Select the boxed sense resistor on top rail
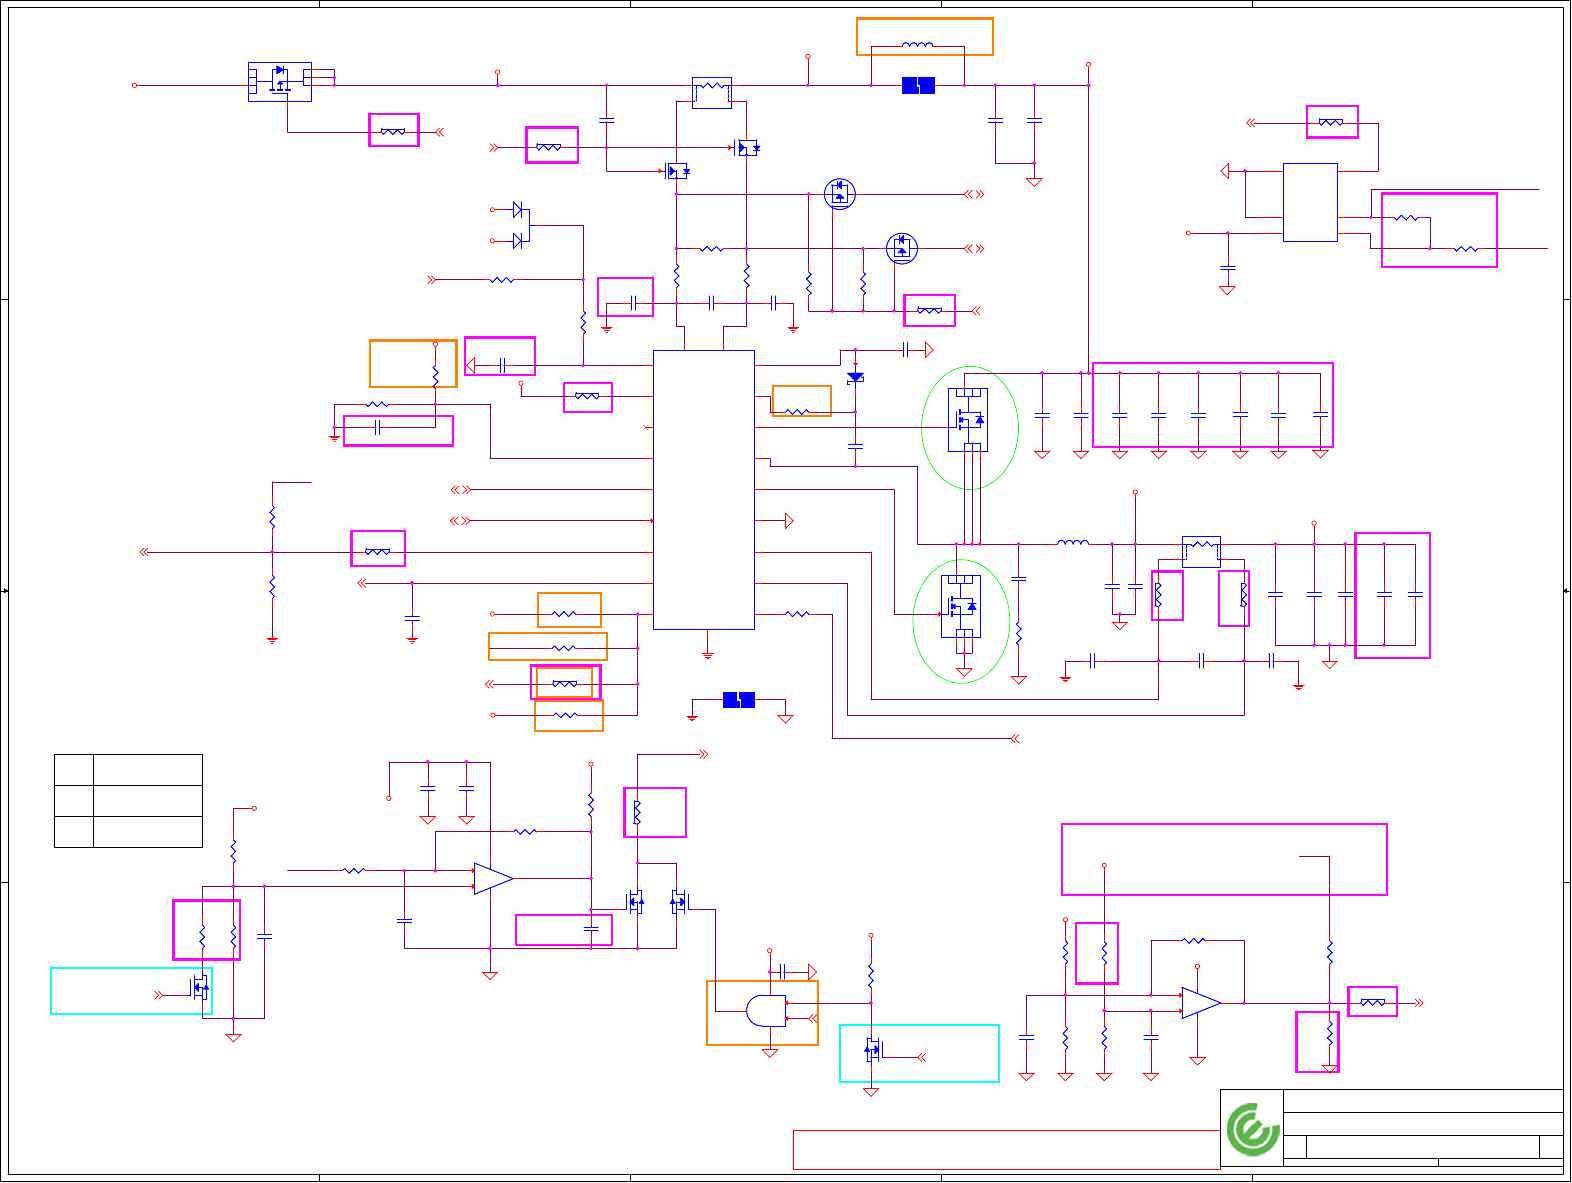 712,93
